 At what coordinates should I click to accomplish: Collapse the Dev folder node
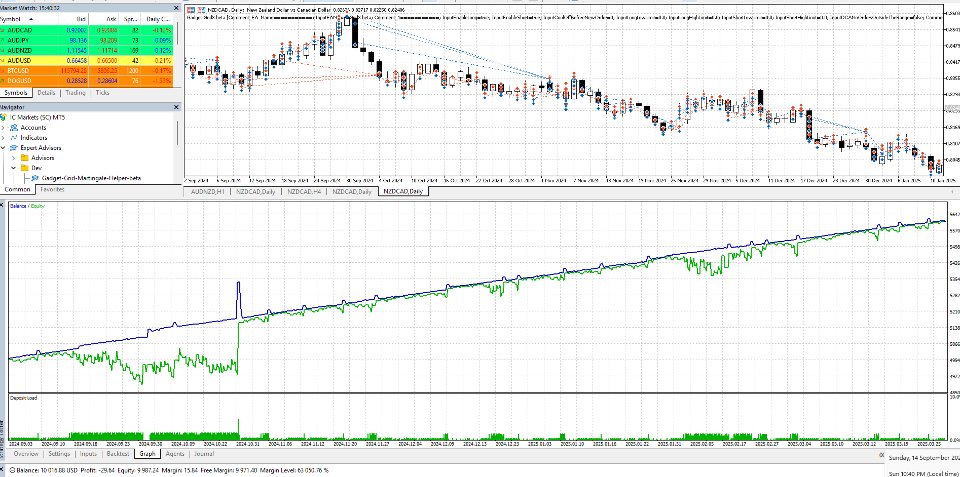[13, 168]
